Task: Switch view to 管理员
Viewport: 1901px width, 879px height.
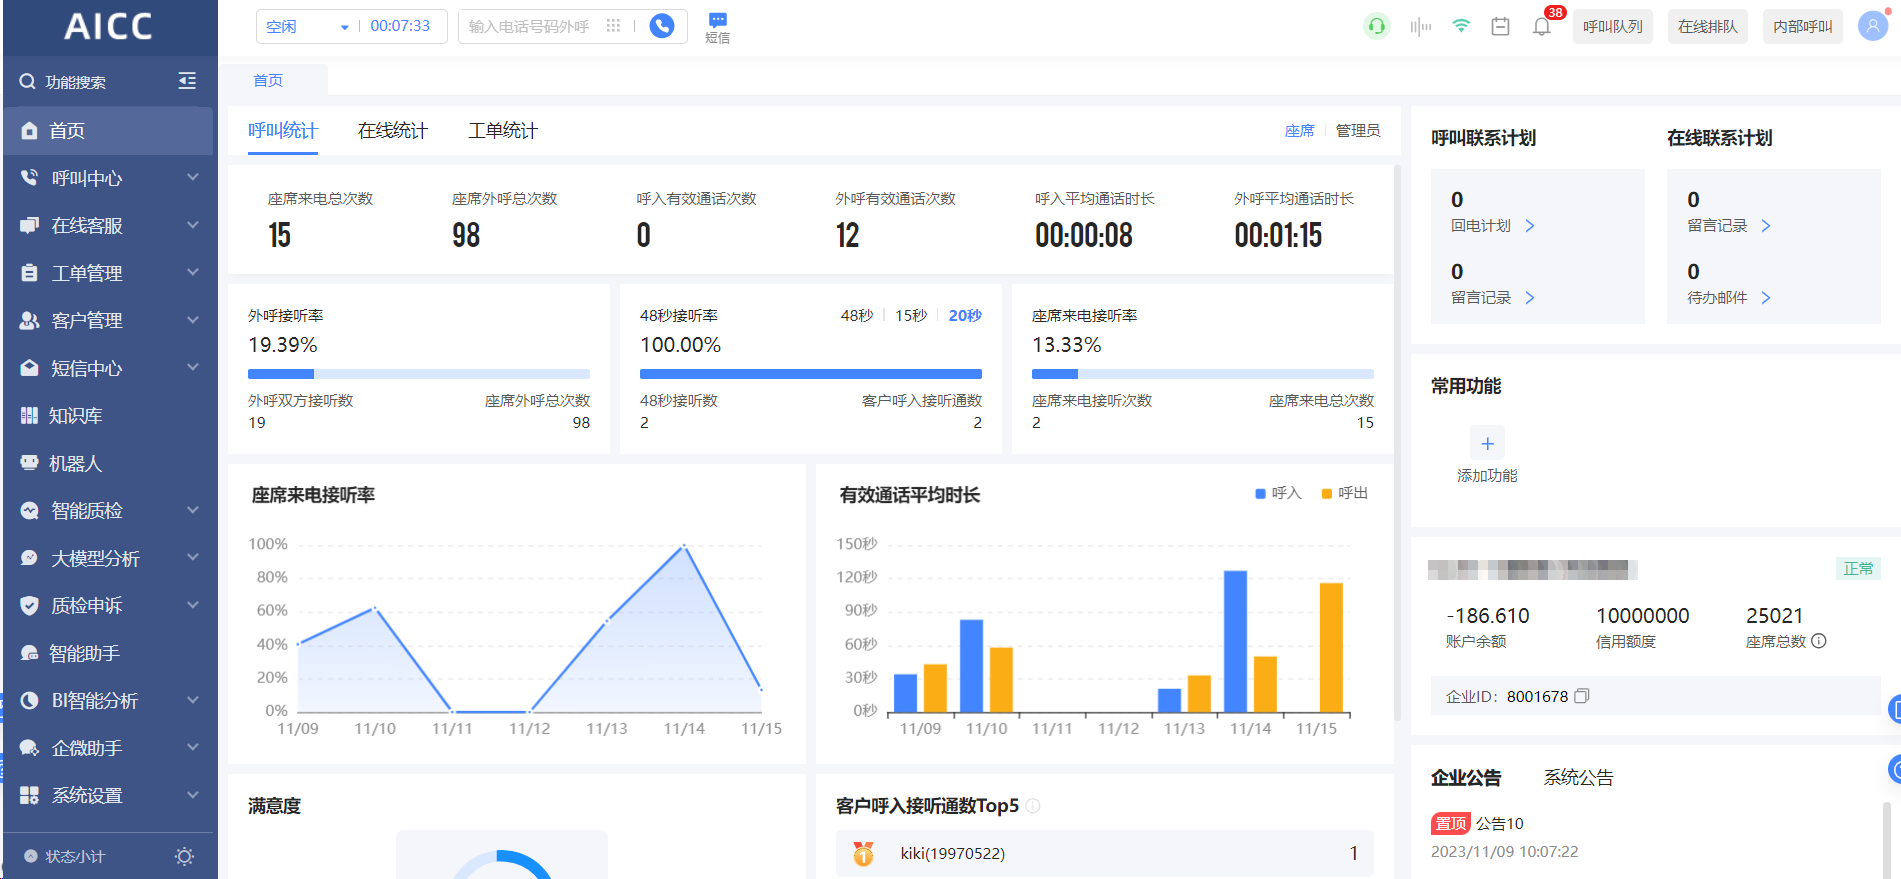Action: pos(1358,131)
